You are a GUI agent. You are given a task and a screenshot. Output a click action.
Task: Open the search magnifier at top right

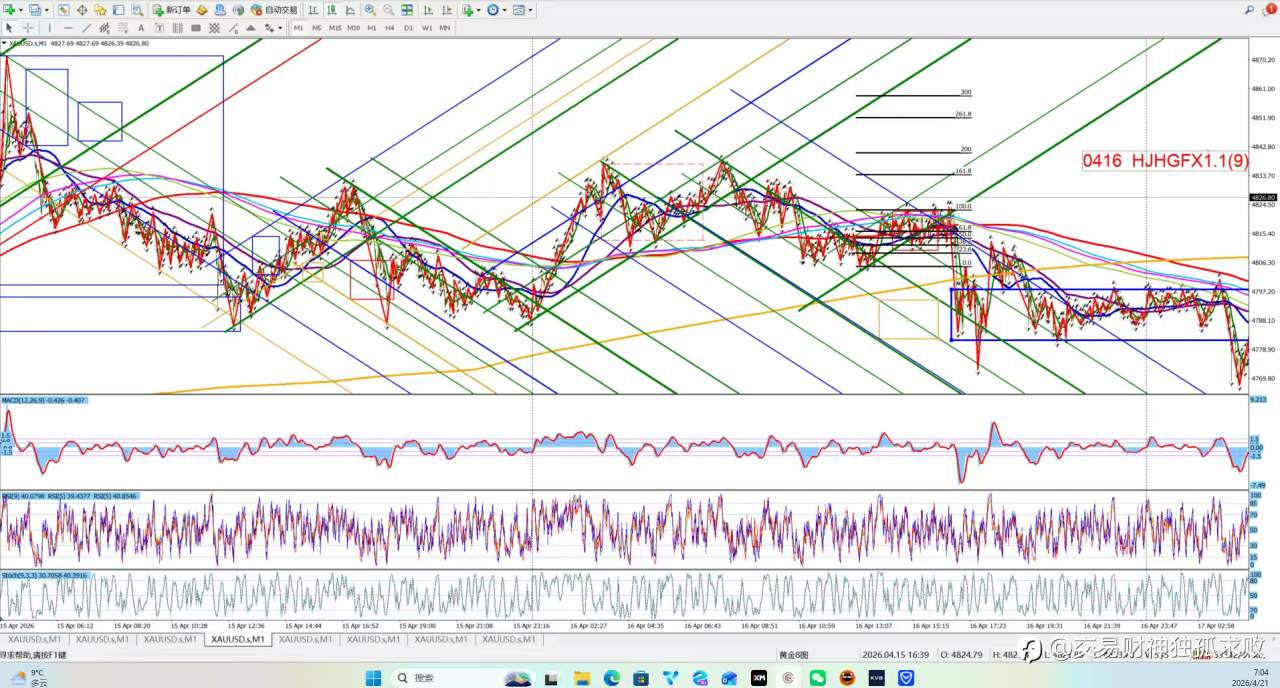(x=1250, y=9)
